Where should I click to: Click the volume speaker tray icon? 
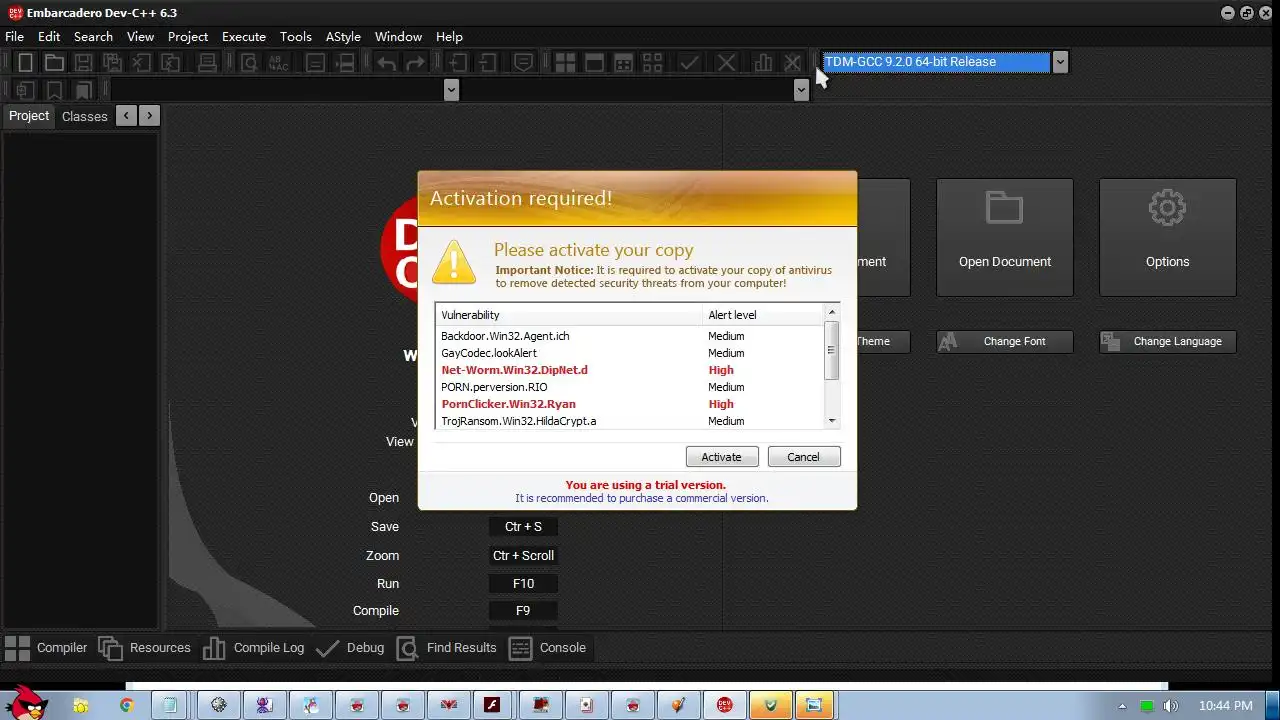(x=1171, y=706)
